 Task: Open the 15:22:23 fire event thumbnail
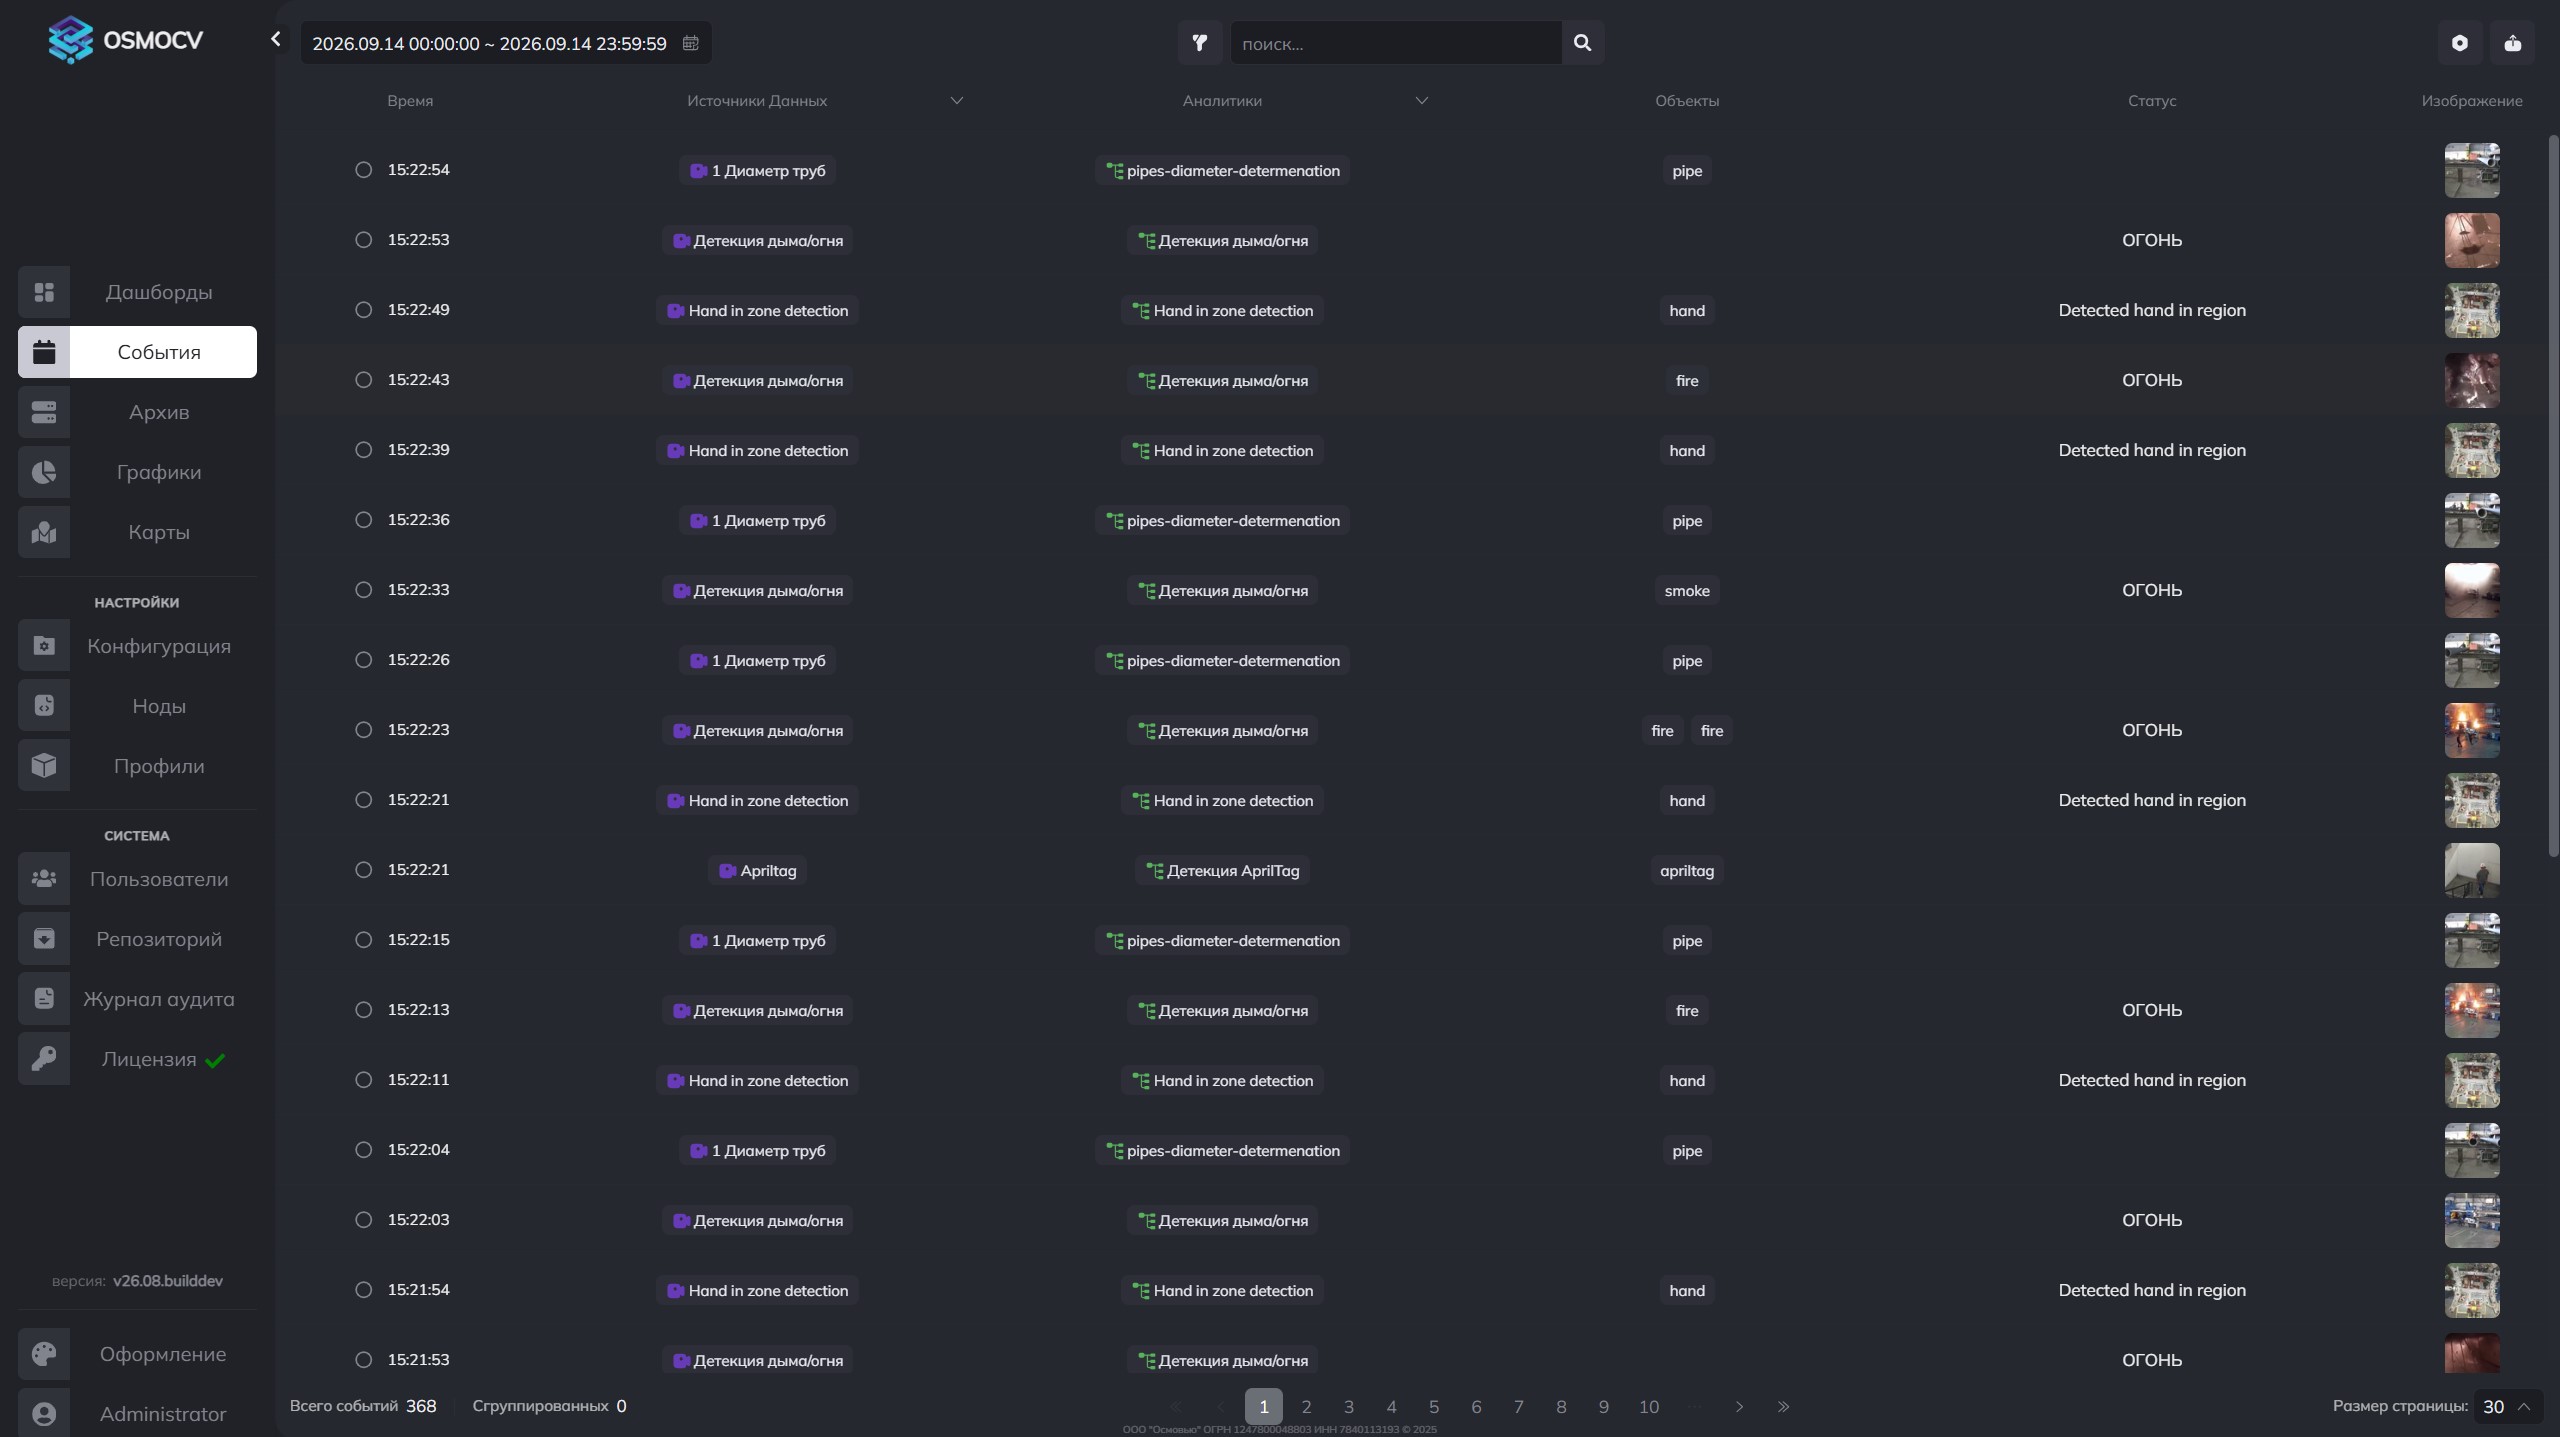(2472, 730)
